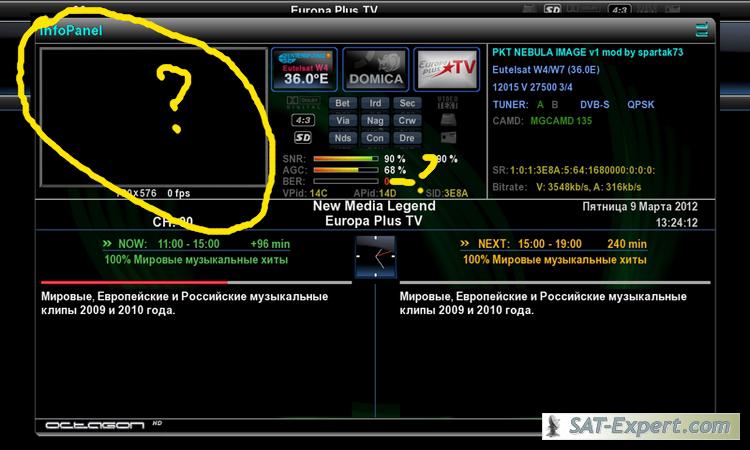Click the 4:3 aspect ratio icon in InfoPanel
750x450 pixels.
303,120
